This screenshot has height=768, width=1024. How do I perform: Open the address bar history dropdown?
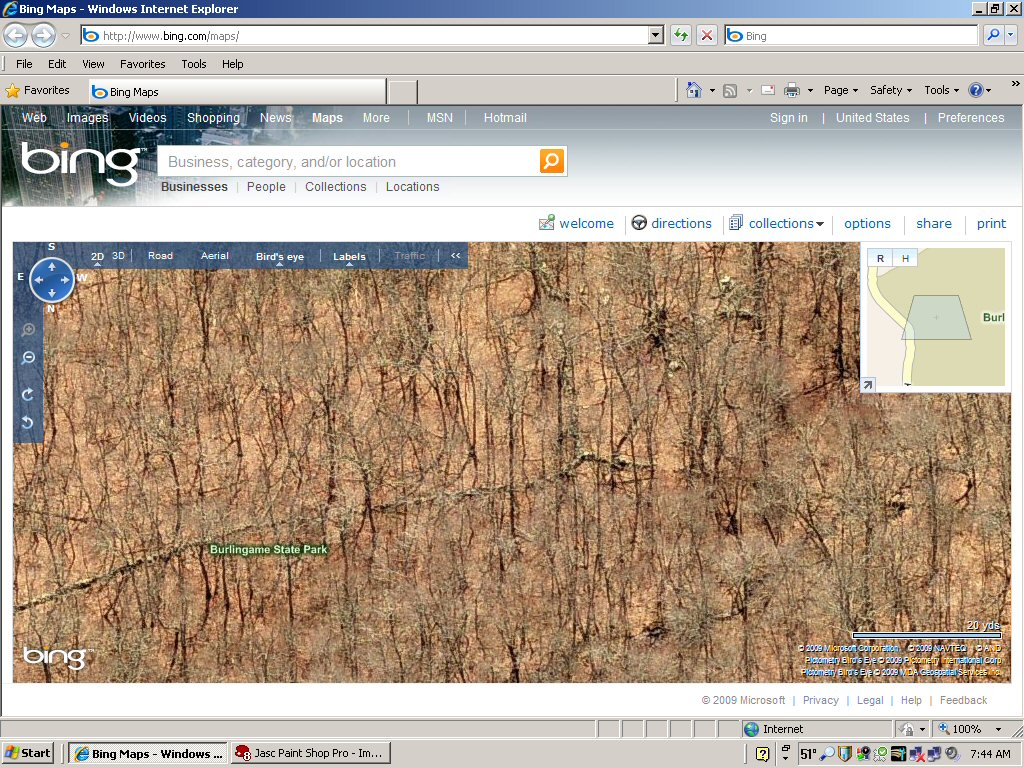pos(656,35)
